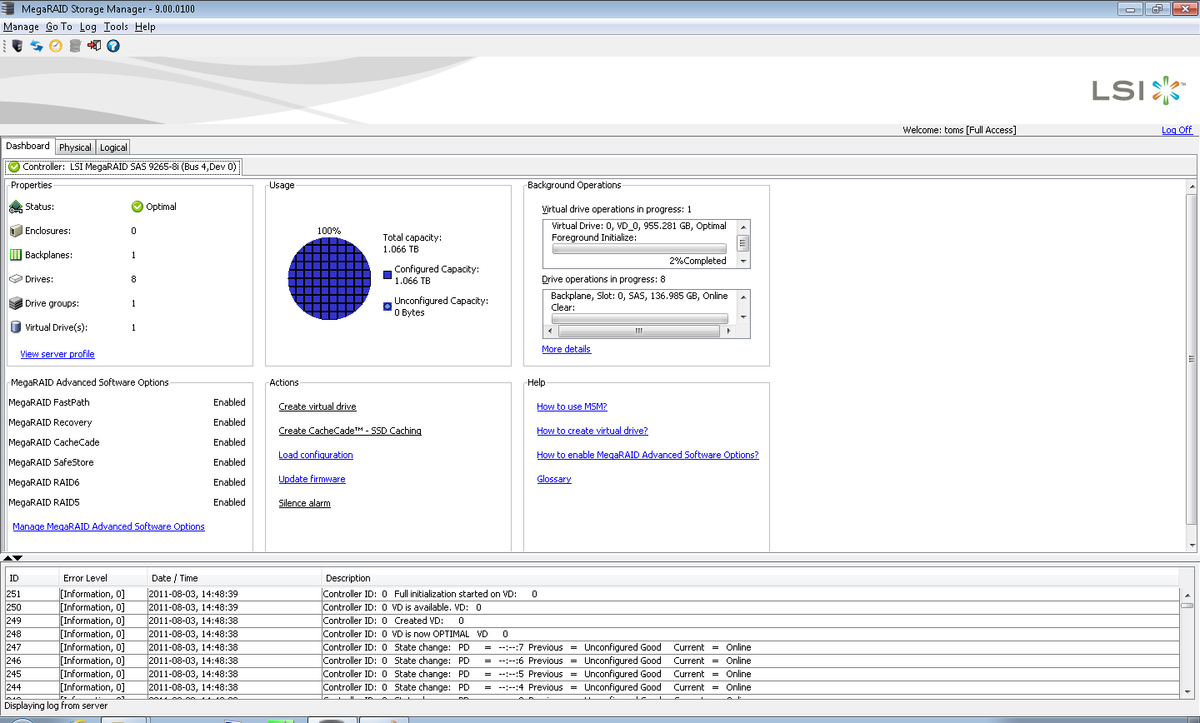The width and height of the screenshot is (1200, 723).
Task: Click the Drive groups icon in Properties
Action: click(x=14, y=303)
